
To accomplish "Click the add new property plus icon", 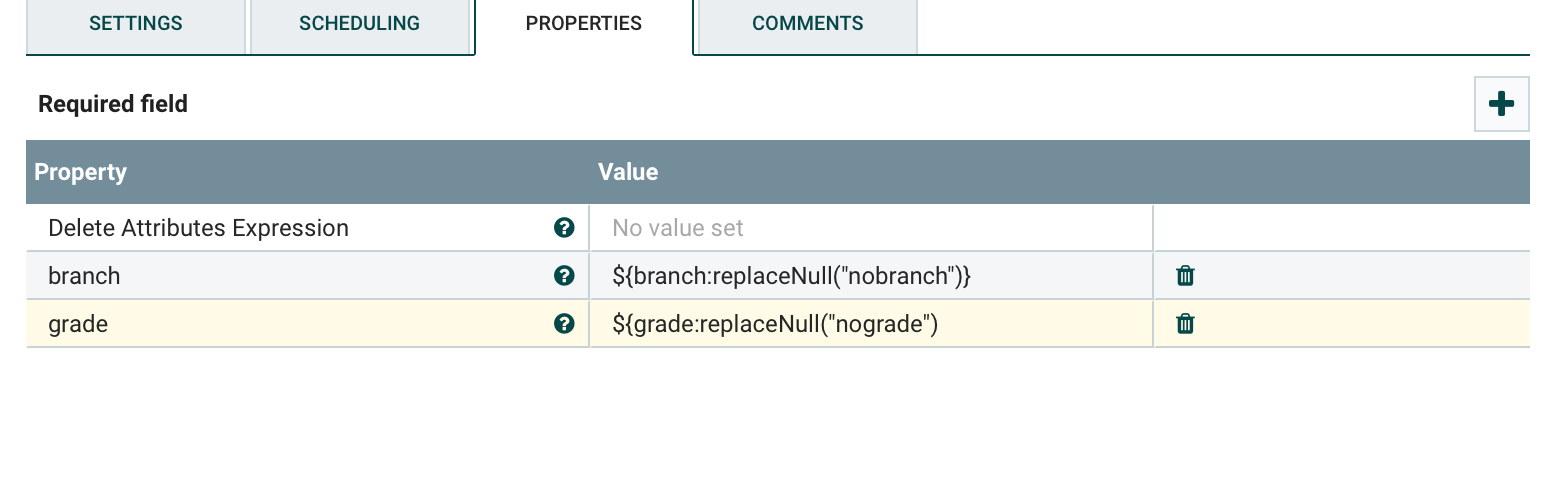I will coord(1501,104).
